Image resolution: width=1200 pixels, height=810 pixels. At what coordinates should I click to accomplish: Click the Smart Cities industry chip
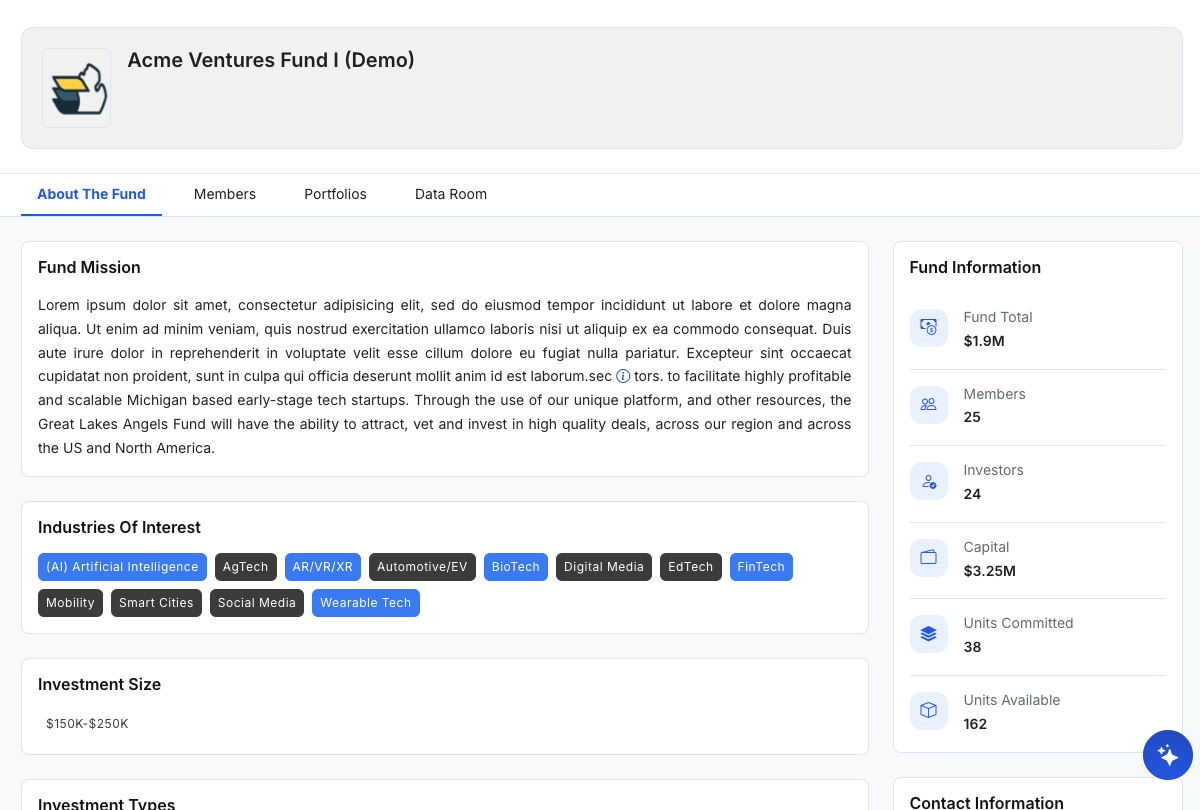156,603
